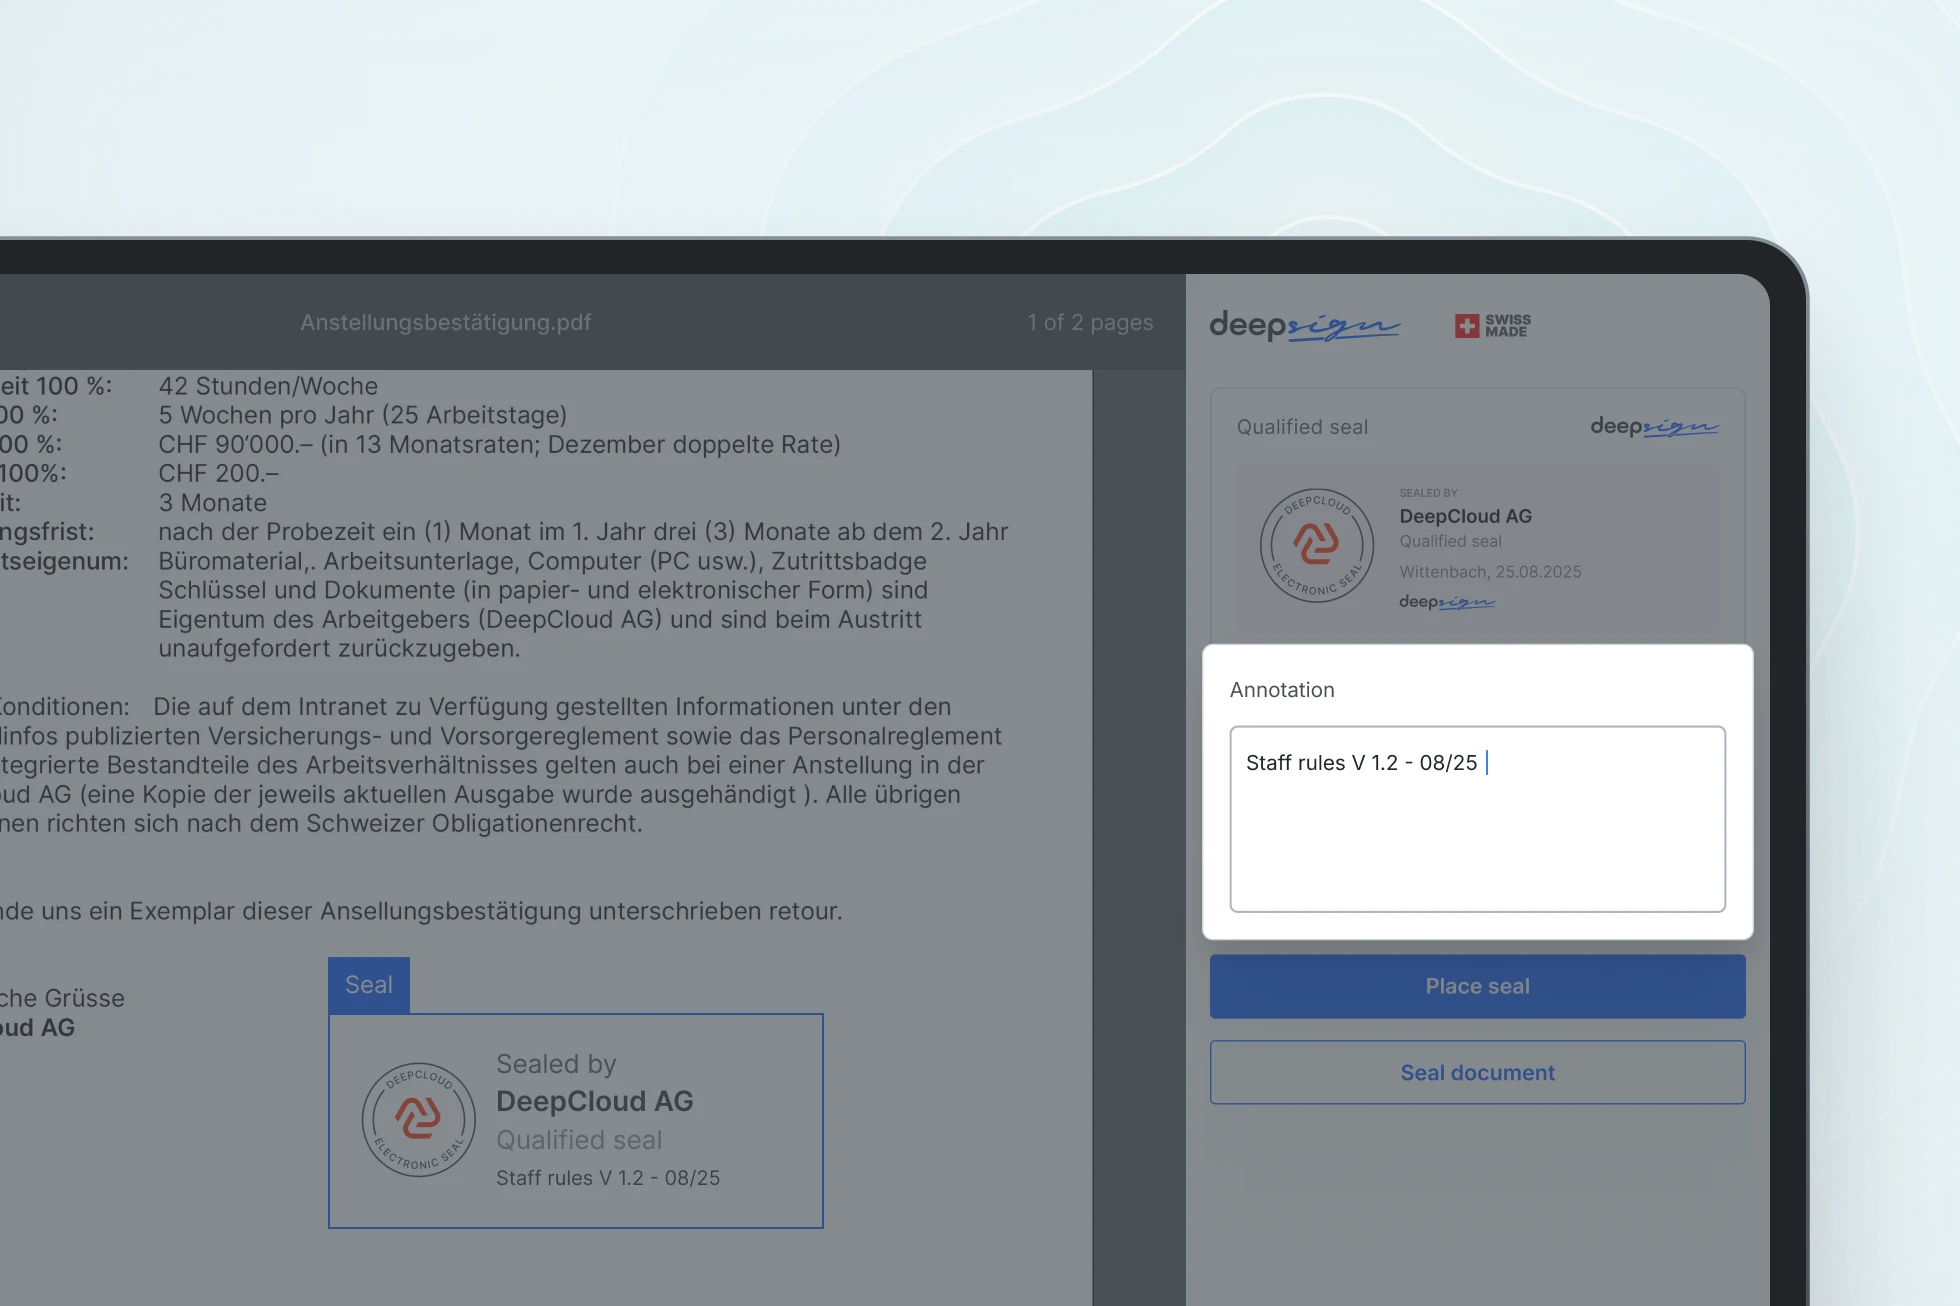This screenshot has width=1960, height=1306.
Task: Click the Qualified seal card title
Action: pos(1302,427)
